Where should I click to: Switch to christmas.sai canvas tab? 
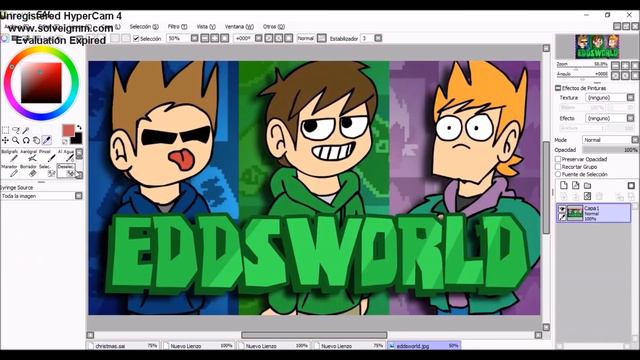coord(123,346)
